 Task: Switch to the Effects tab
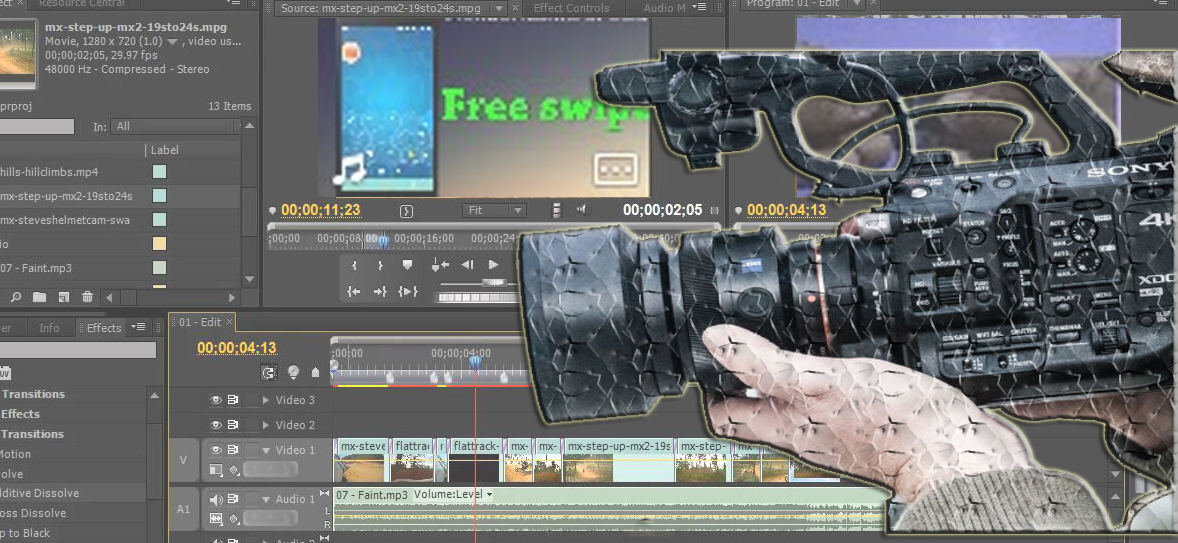tap(103, 328)
